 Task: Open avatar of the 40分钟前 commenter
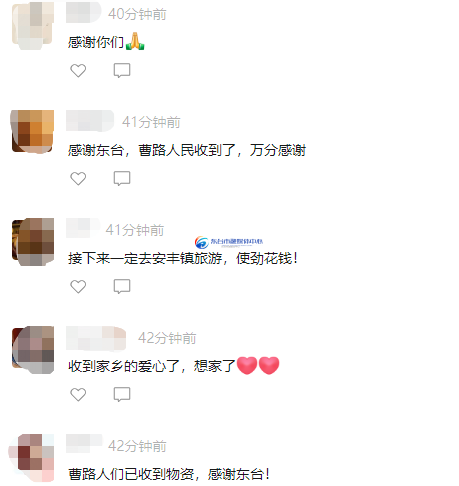coord(33,25)
